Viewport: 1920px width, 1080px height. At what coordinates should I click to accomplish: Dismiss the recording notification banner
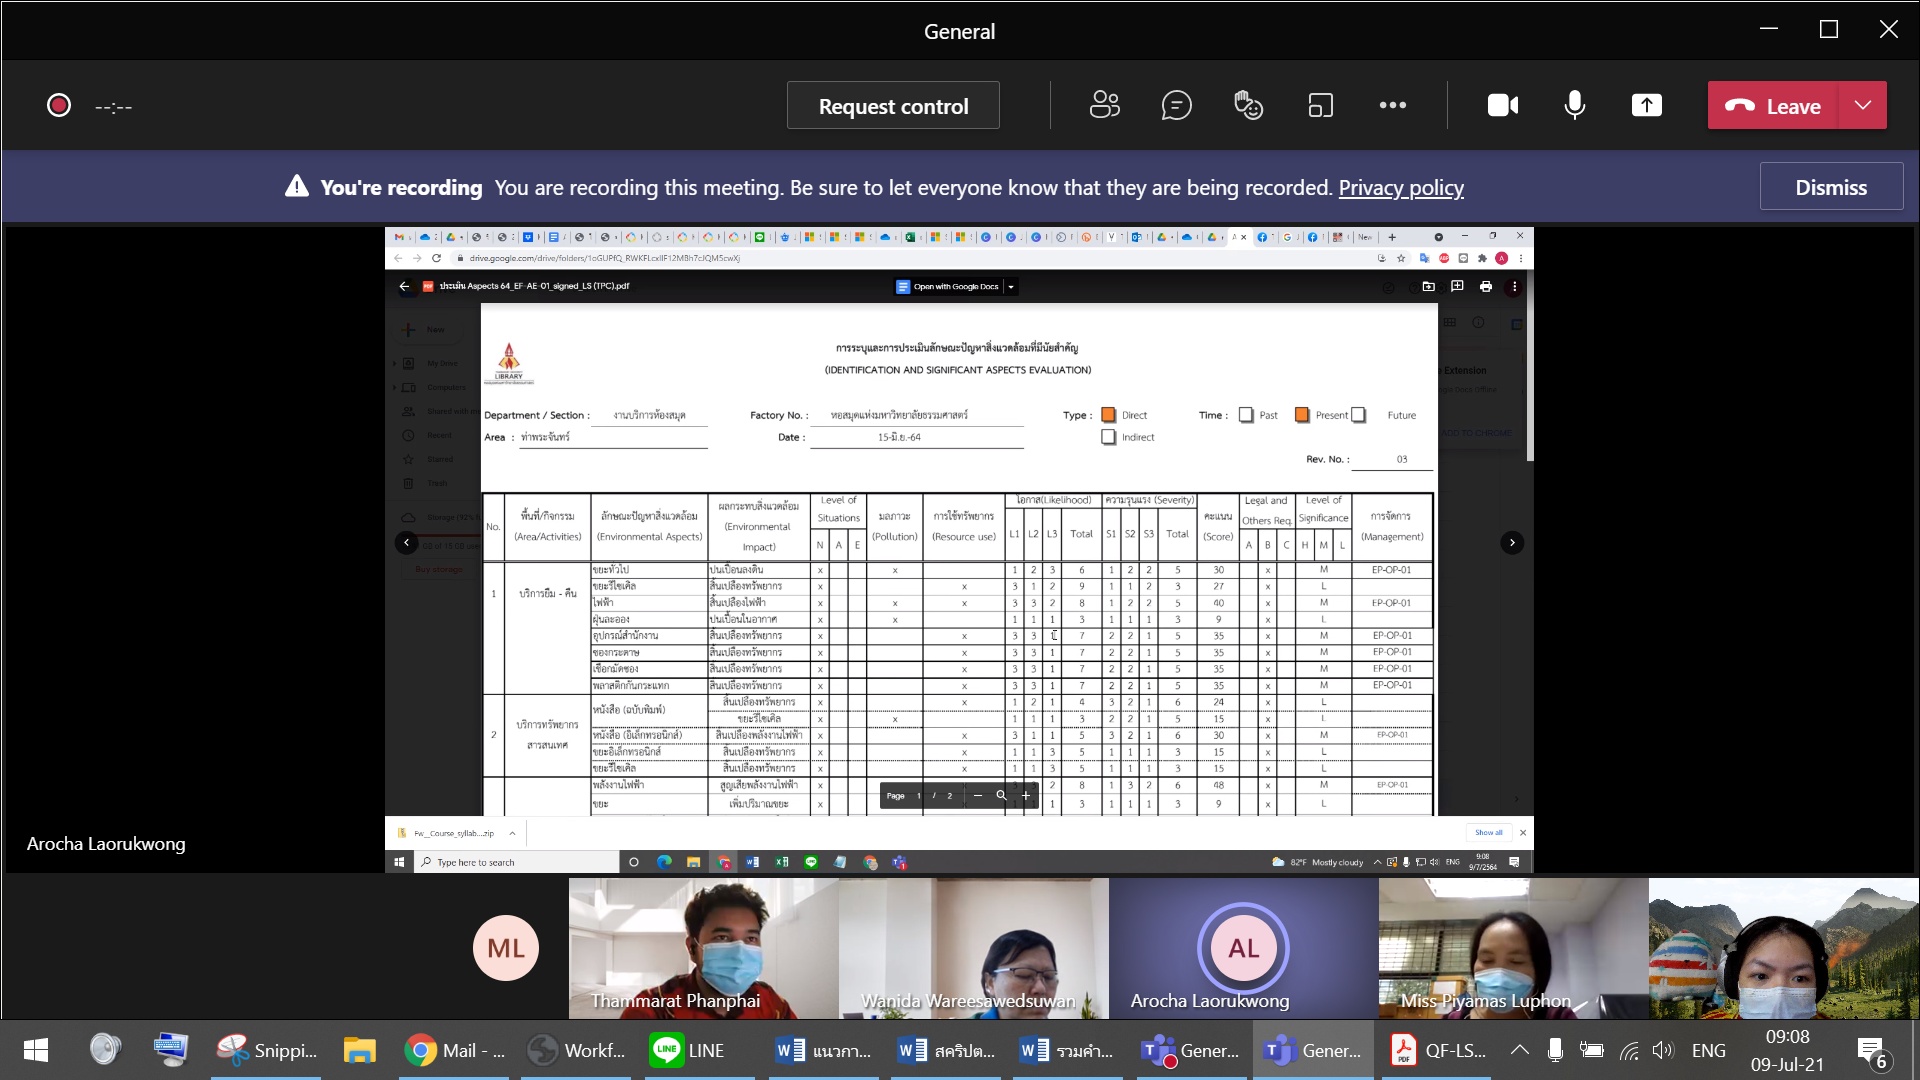(x=1830, y=187)
